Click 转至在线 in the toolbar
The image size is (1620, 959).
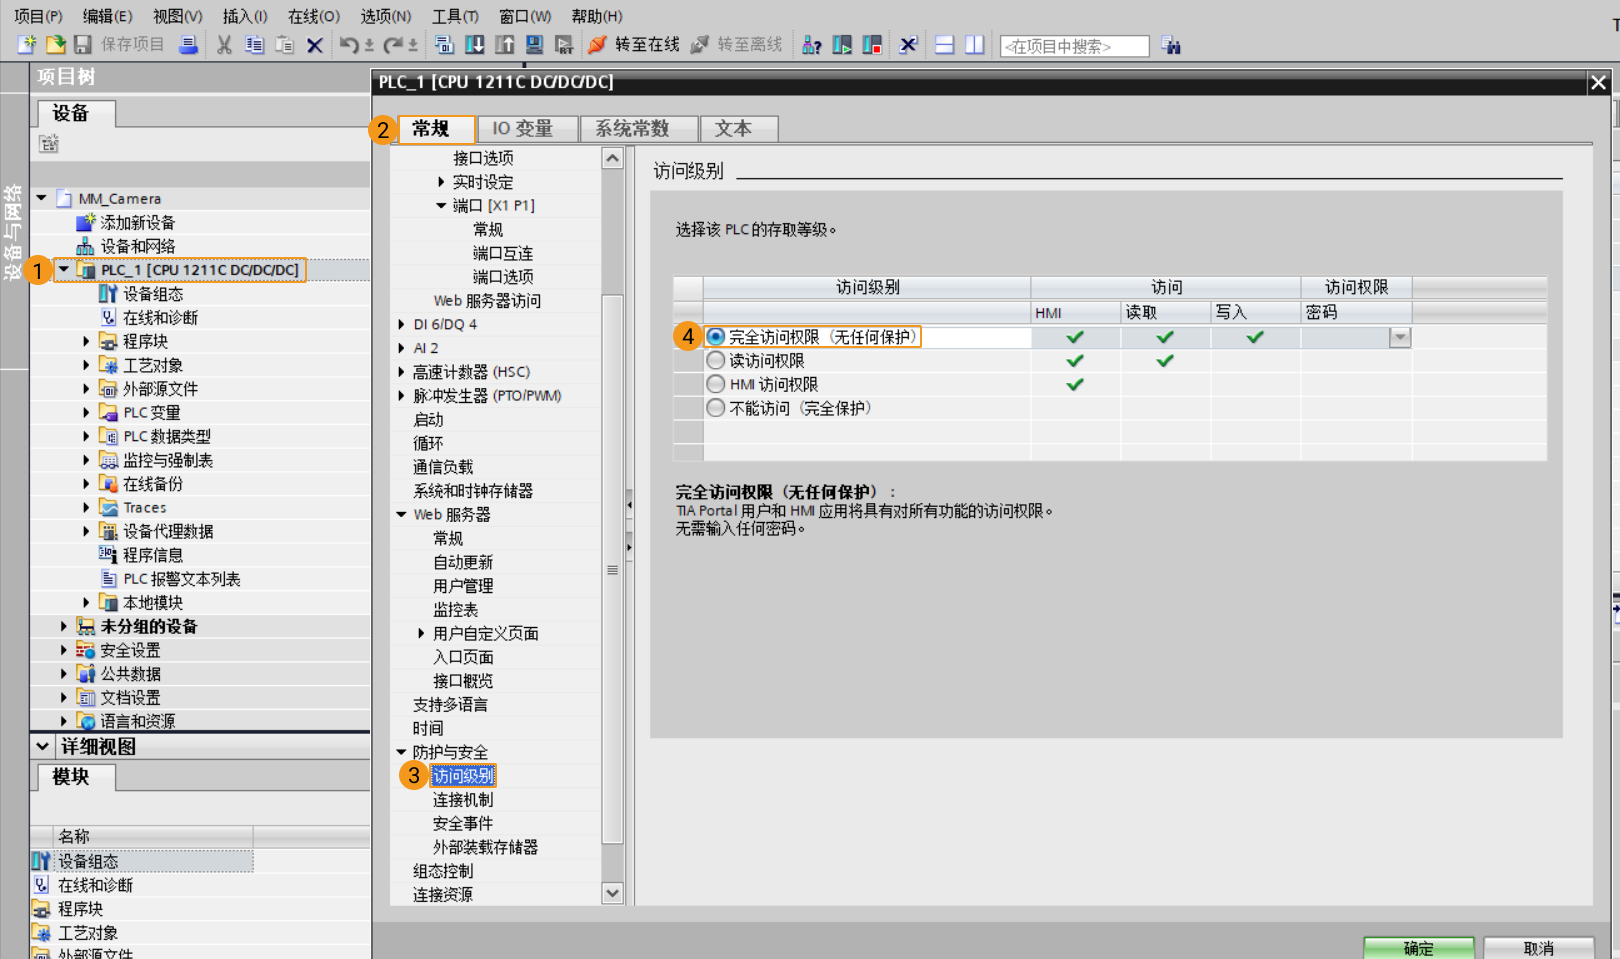[x=640, y=44]
